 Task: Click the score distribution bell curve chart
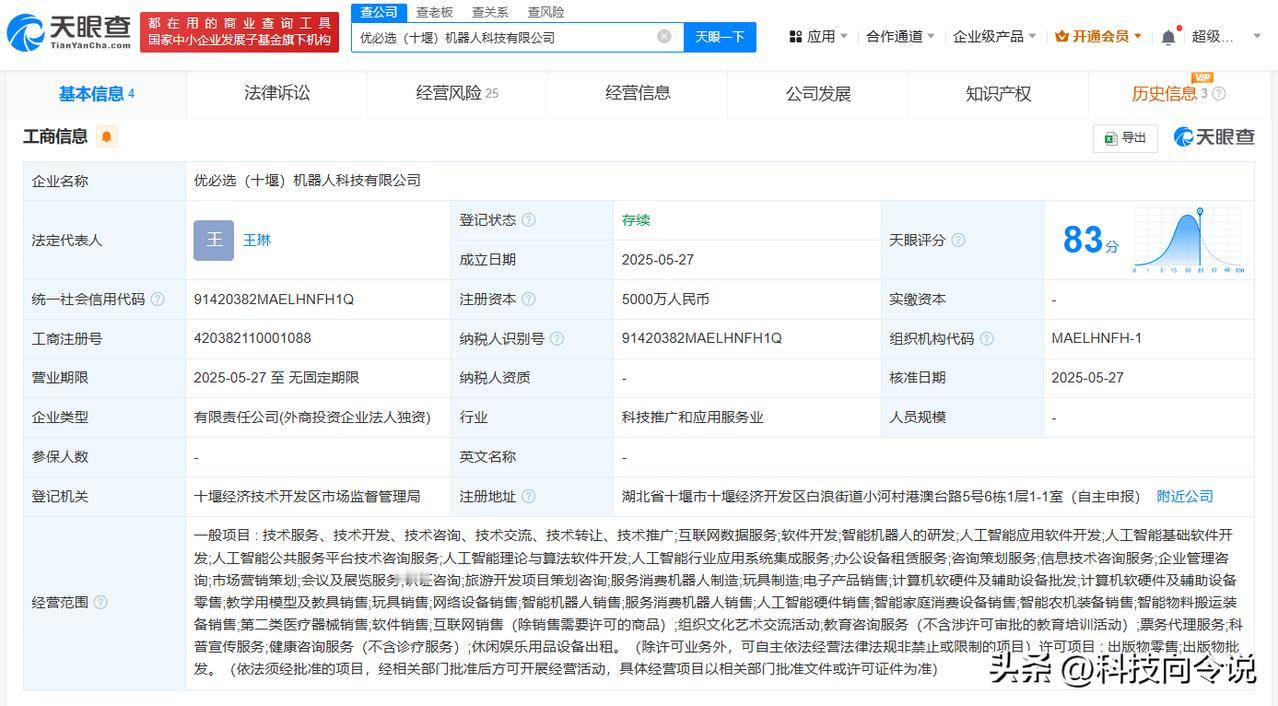(x=1189, y=240)
